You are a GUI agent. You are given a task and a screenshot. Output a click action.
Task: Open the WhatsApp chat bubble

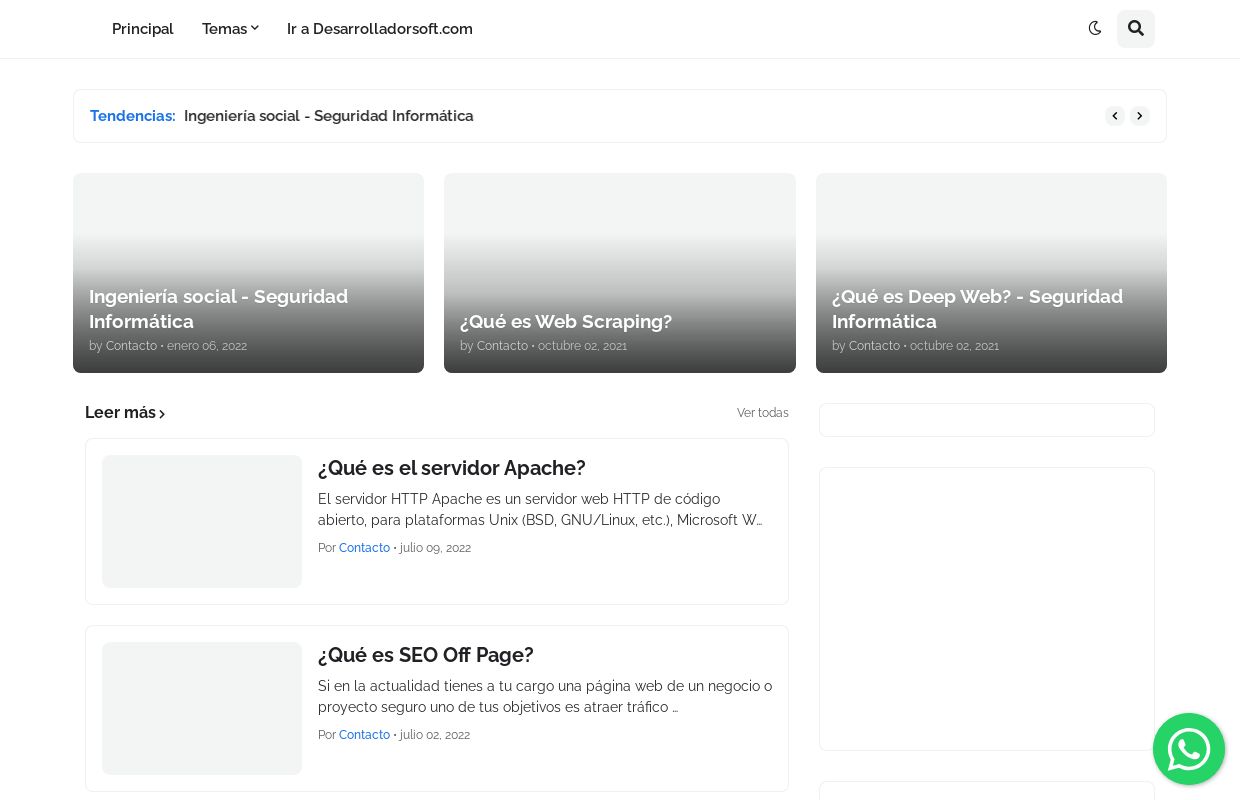[1188, 749]
